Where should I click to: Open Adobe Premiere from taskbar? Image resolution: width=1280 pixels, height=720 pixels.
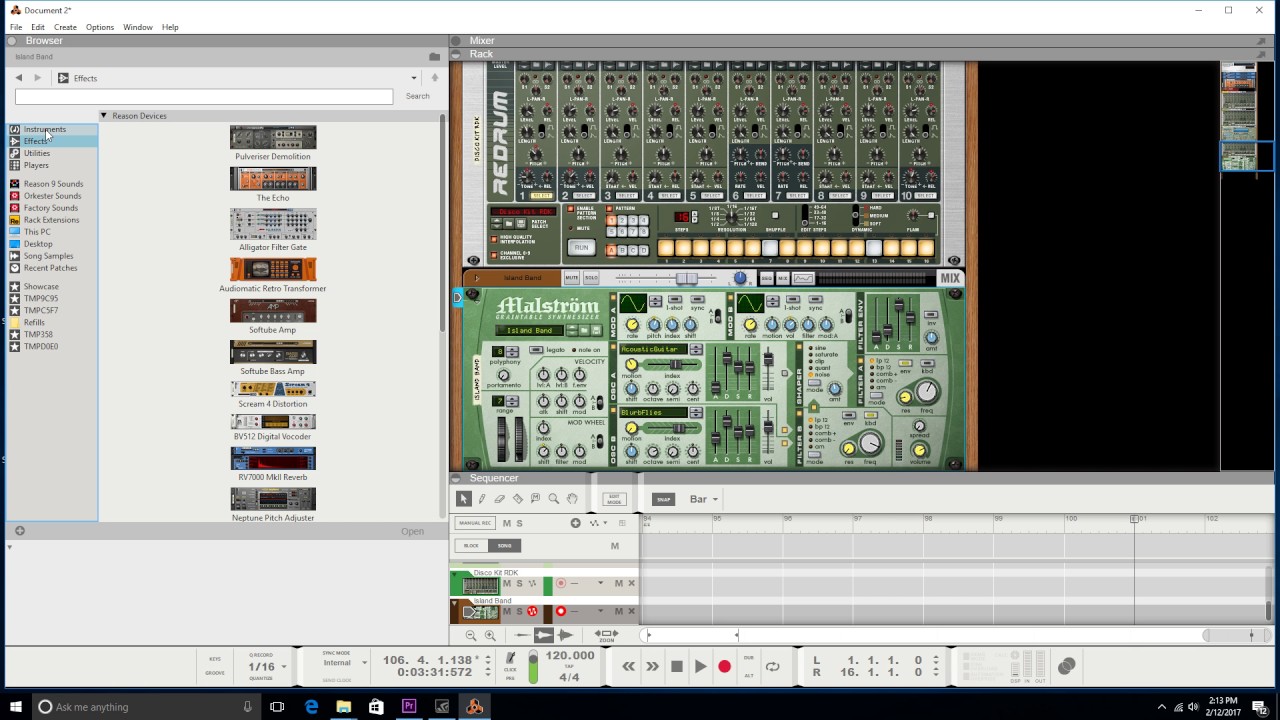click(409, 707)
